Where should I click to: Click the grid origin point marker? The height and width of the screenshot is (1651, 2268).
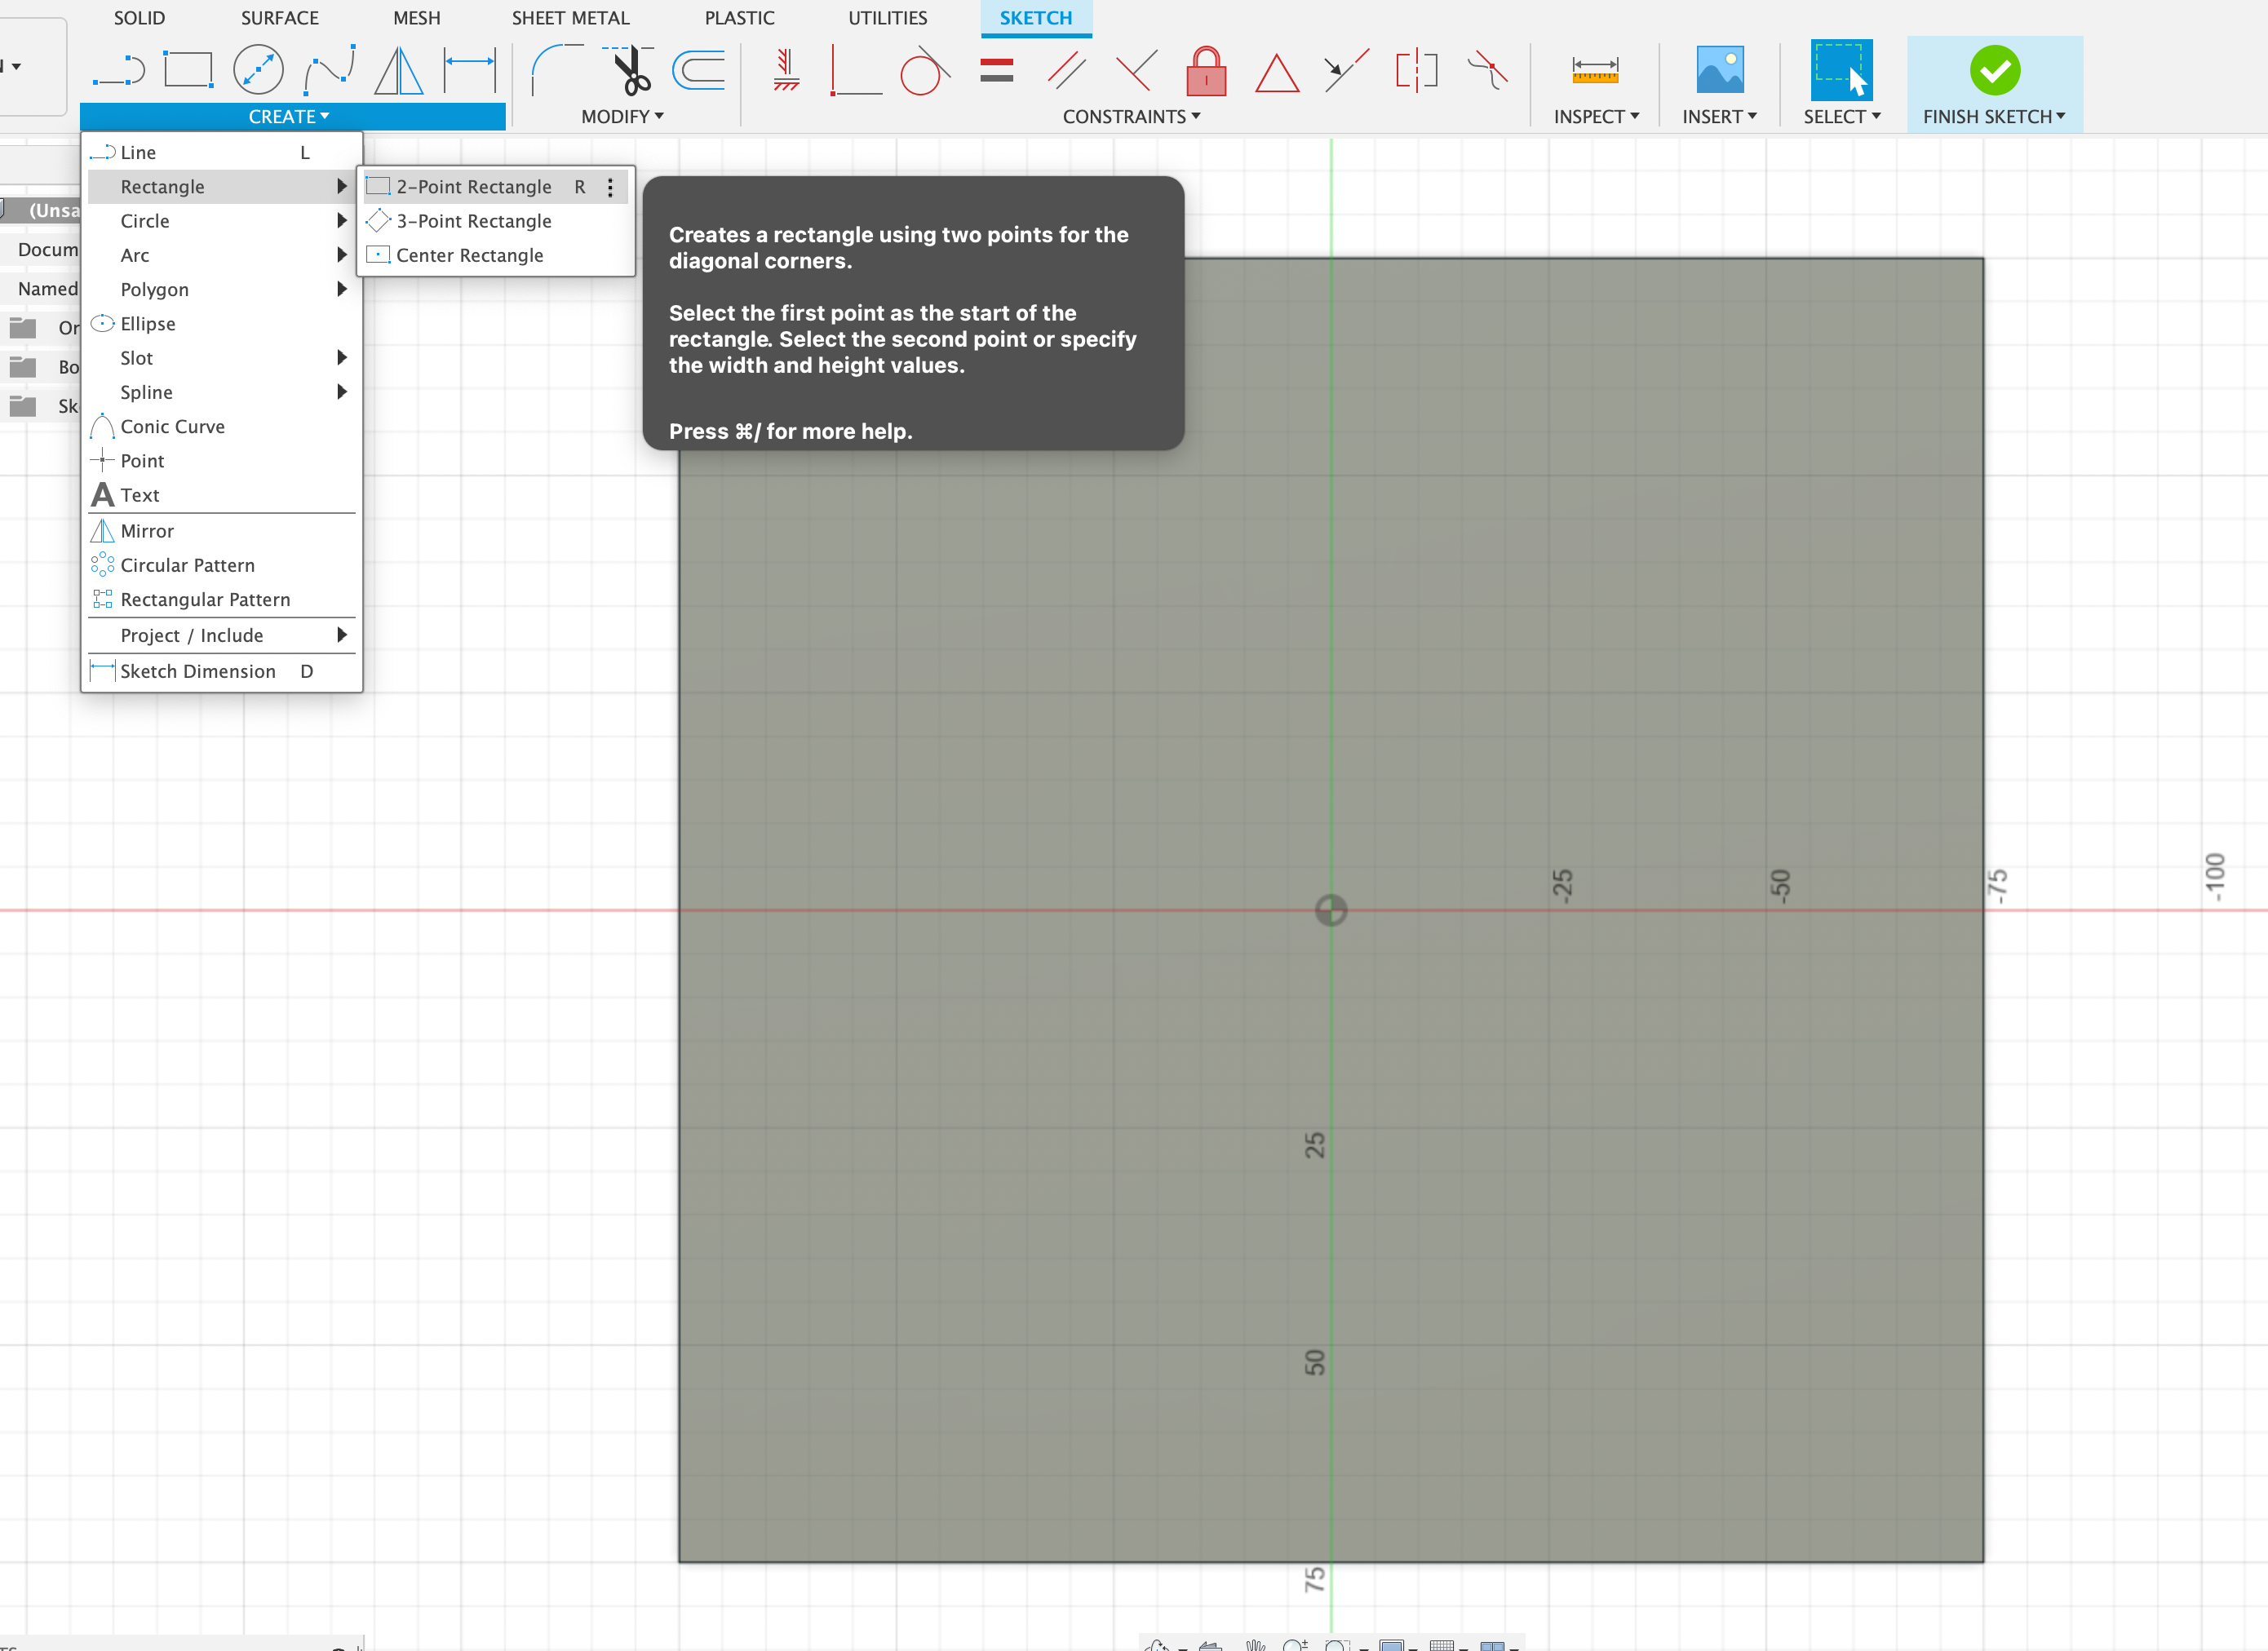coord(1331,908)
